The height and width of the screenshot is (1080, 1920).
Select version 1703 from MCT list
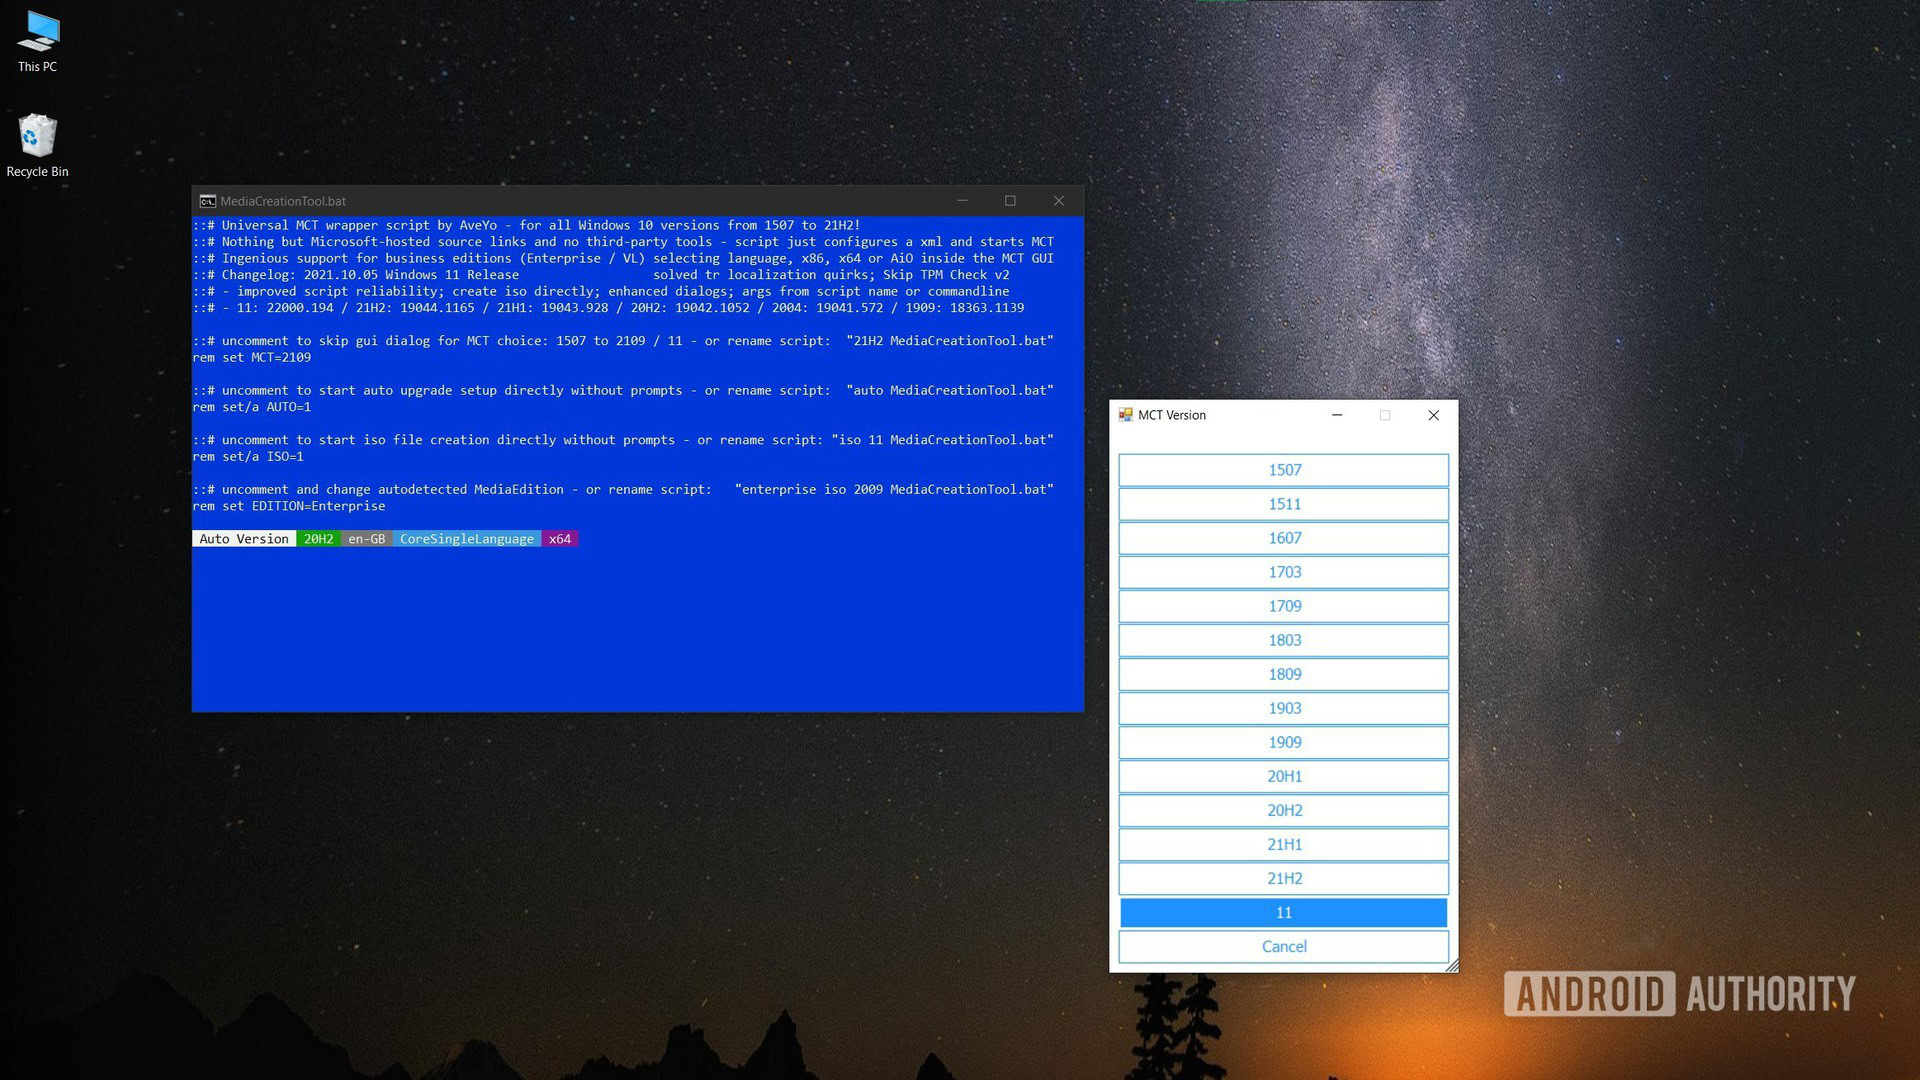click(x=1283, y=571)
